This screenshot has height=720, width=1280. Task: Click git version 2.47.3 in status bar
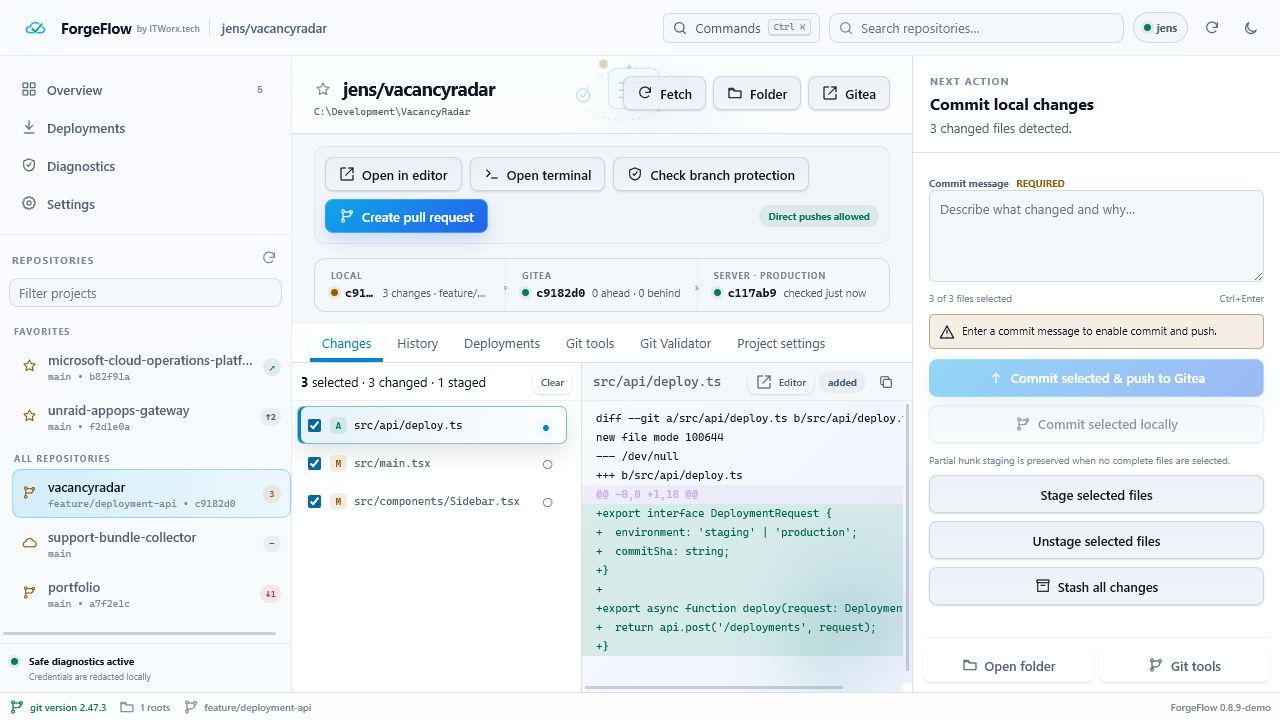click(58, 707)
